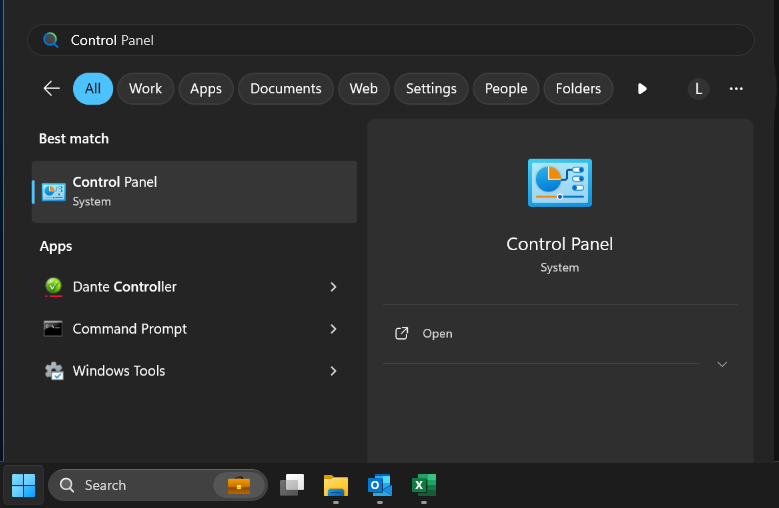This screenshot has width=779, height=508.
Task: Switch to the People filter tab
Action: tap(506, 89)
